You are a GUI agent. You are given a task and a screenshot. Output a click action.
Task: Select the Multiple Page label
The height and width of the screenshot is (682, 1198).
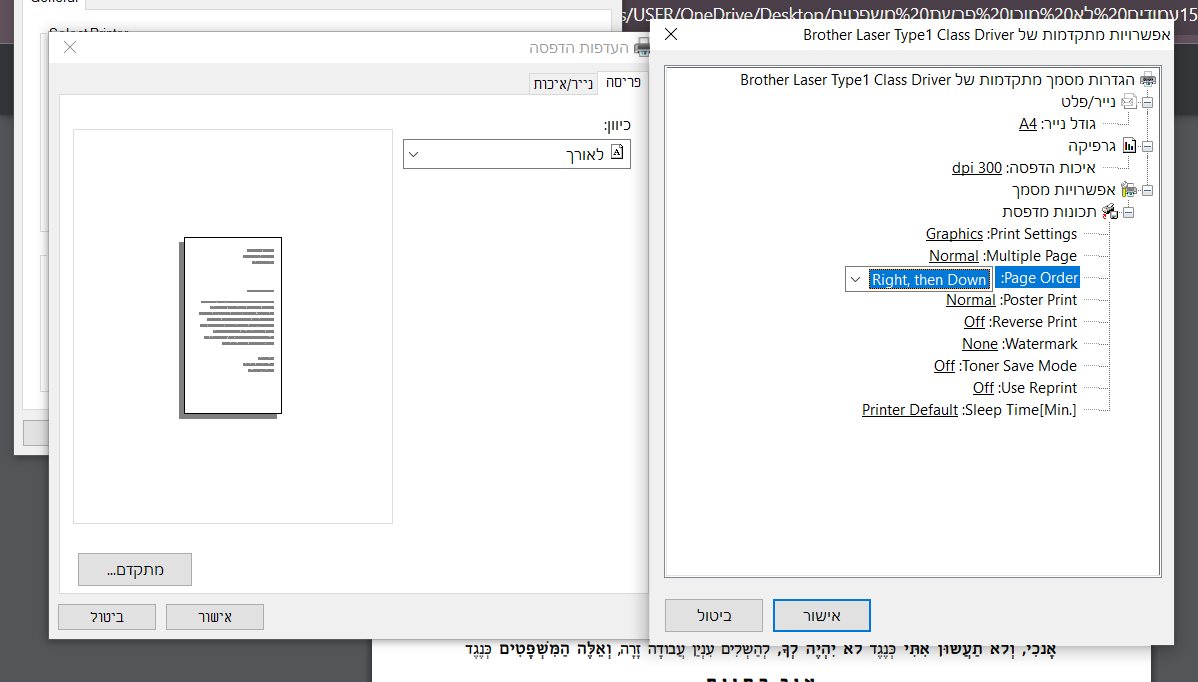point(1030,256)
